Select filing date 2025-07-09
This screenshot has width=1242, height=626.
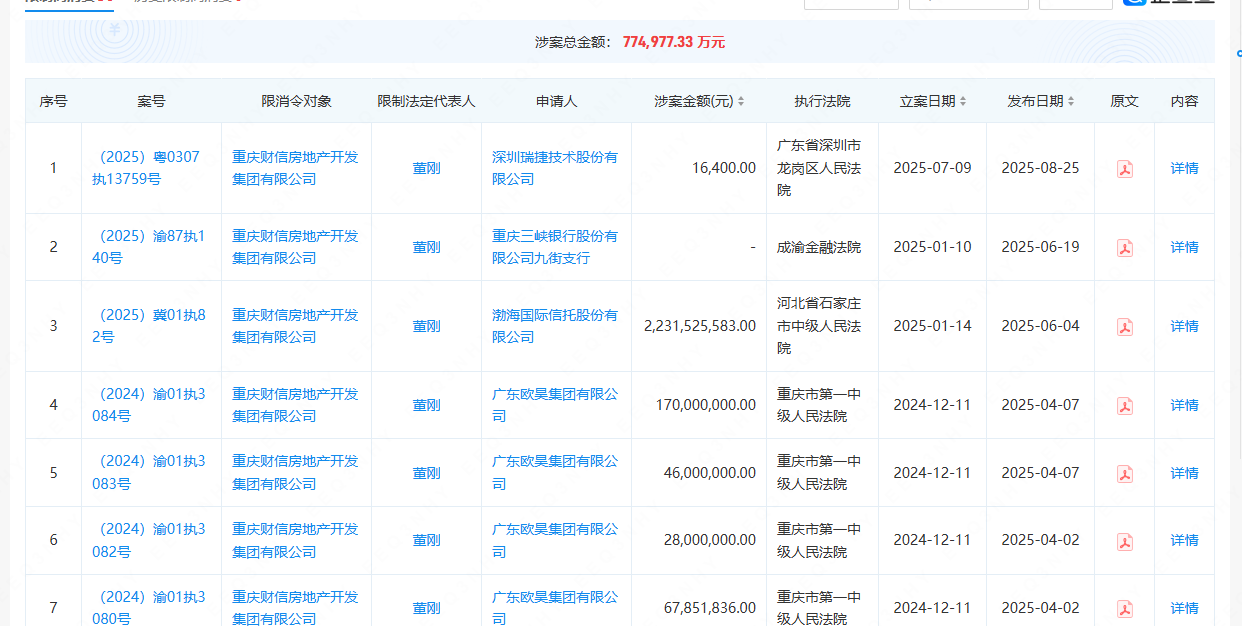tap(932, 168)
